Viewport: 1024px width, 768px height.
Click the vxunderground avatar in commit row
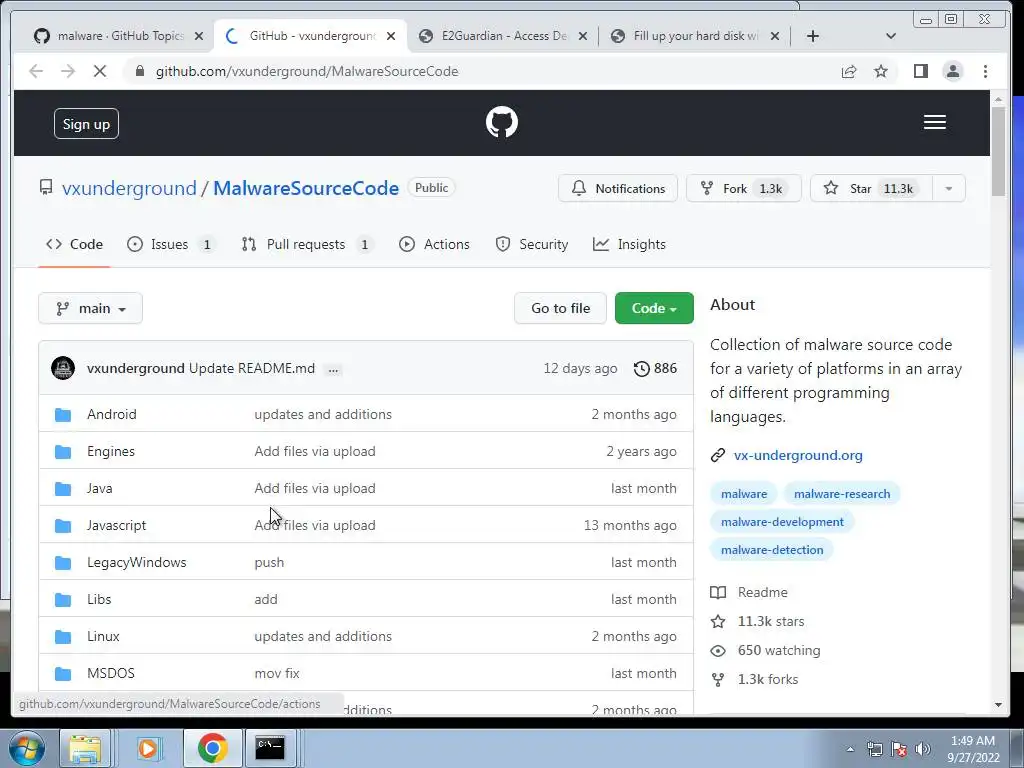pyautogui.click(x=63, y=368)
